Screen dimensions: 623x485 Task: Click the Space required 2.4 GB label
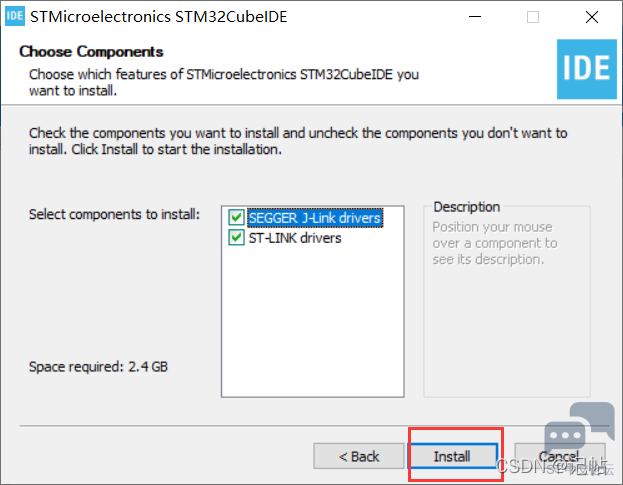point(98,367)
